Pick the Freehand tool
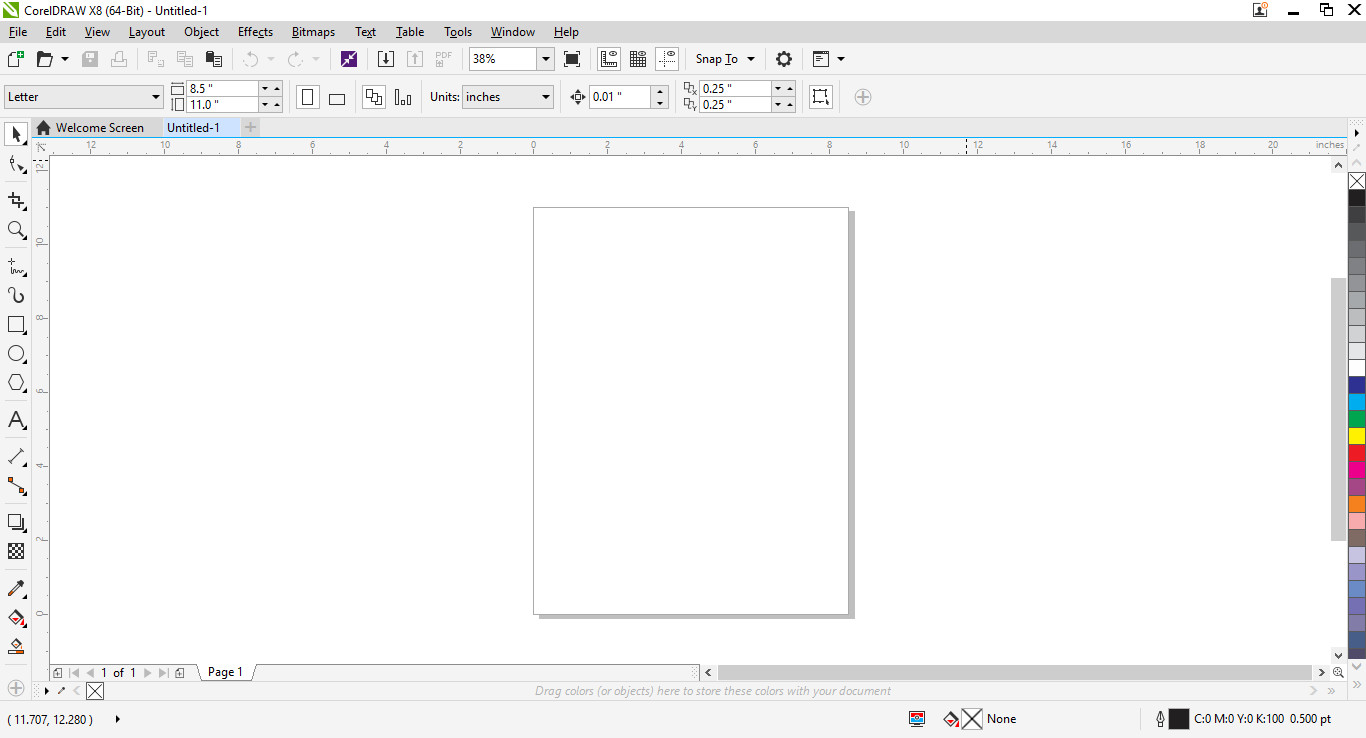Screen dimensions: 1366x738 [x=17, y=266]
